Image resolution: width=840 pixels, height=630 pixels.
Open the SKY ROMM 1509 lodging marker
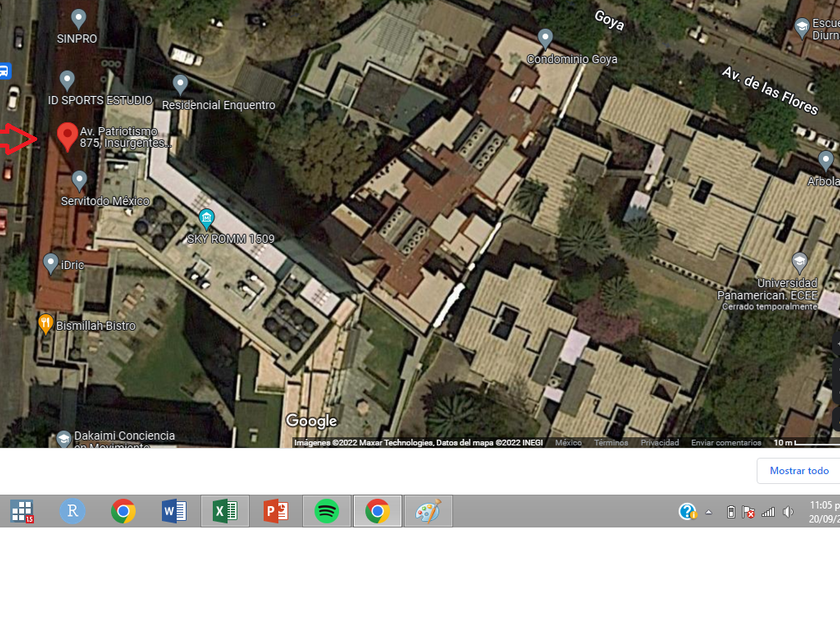207,218
